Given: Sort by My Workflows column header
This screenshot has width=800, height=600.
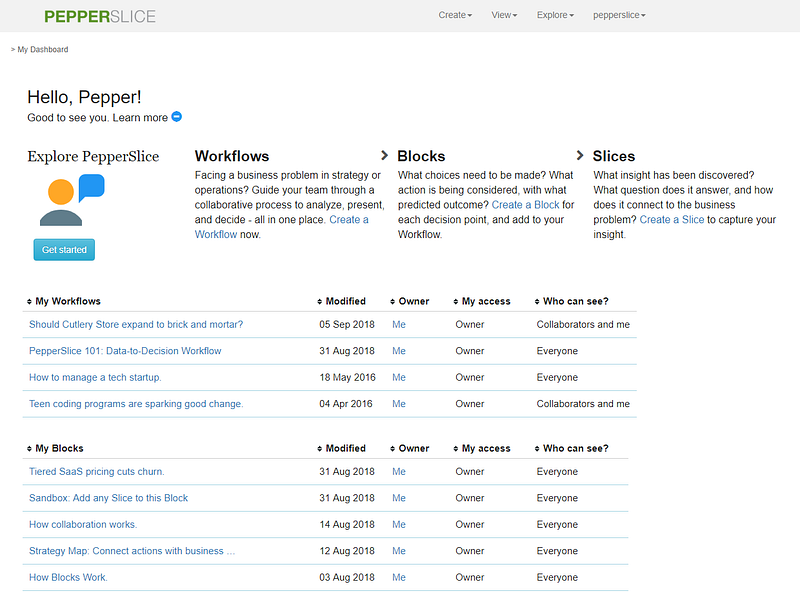Looking at the screenshot, I should (x=64, y=301).
